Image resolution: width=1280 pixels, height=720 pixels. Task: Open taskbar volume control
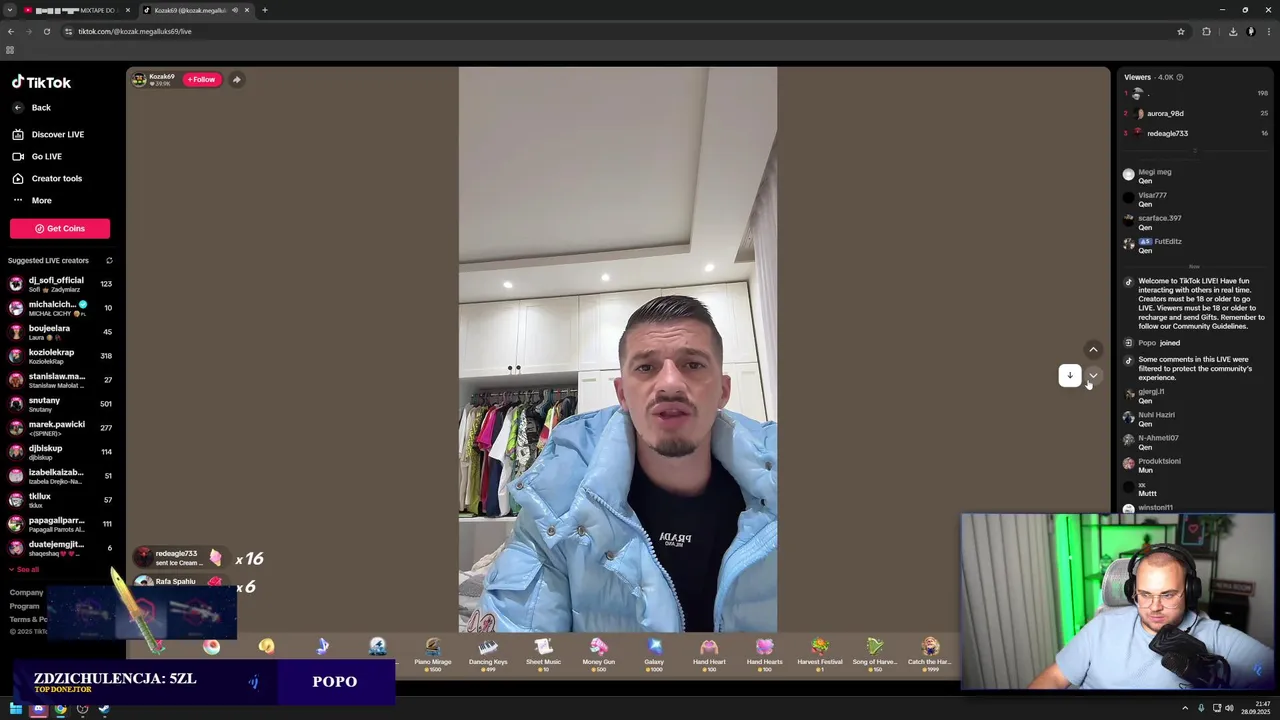coord(1228,709)
